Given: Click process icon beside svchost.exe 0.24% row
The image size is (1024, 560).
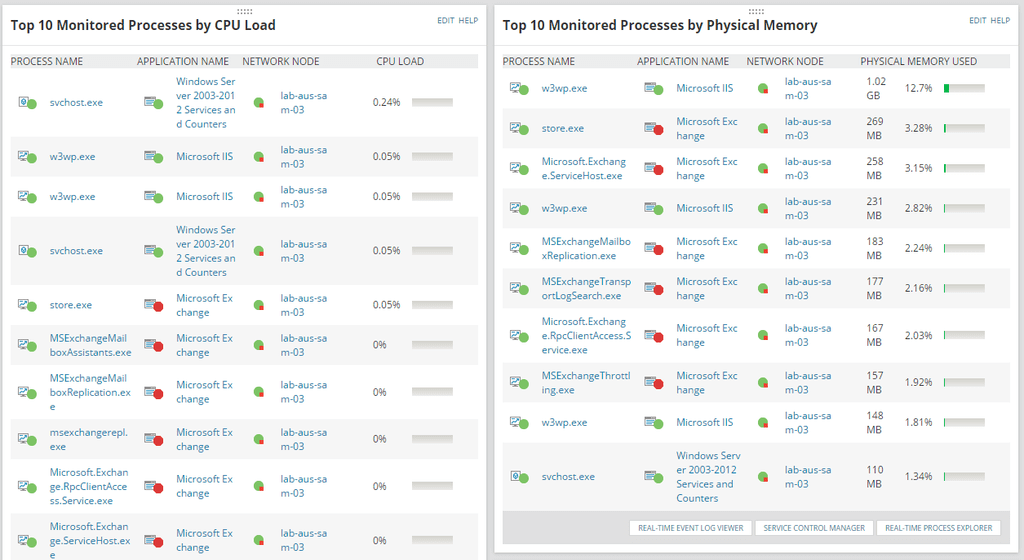Looking at the screenshot, I should tap(27, 102).
